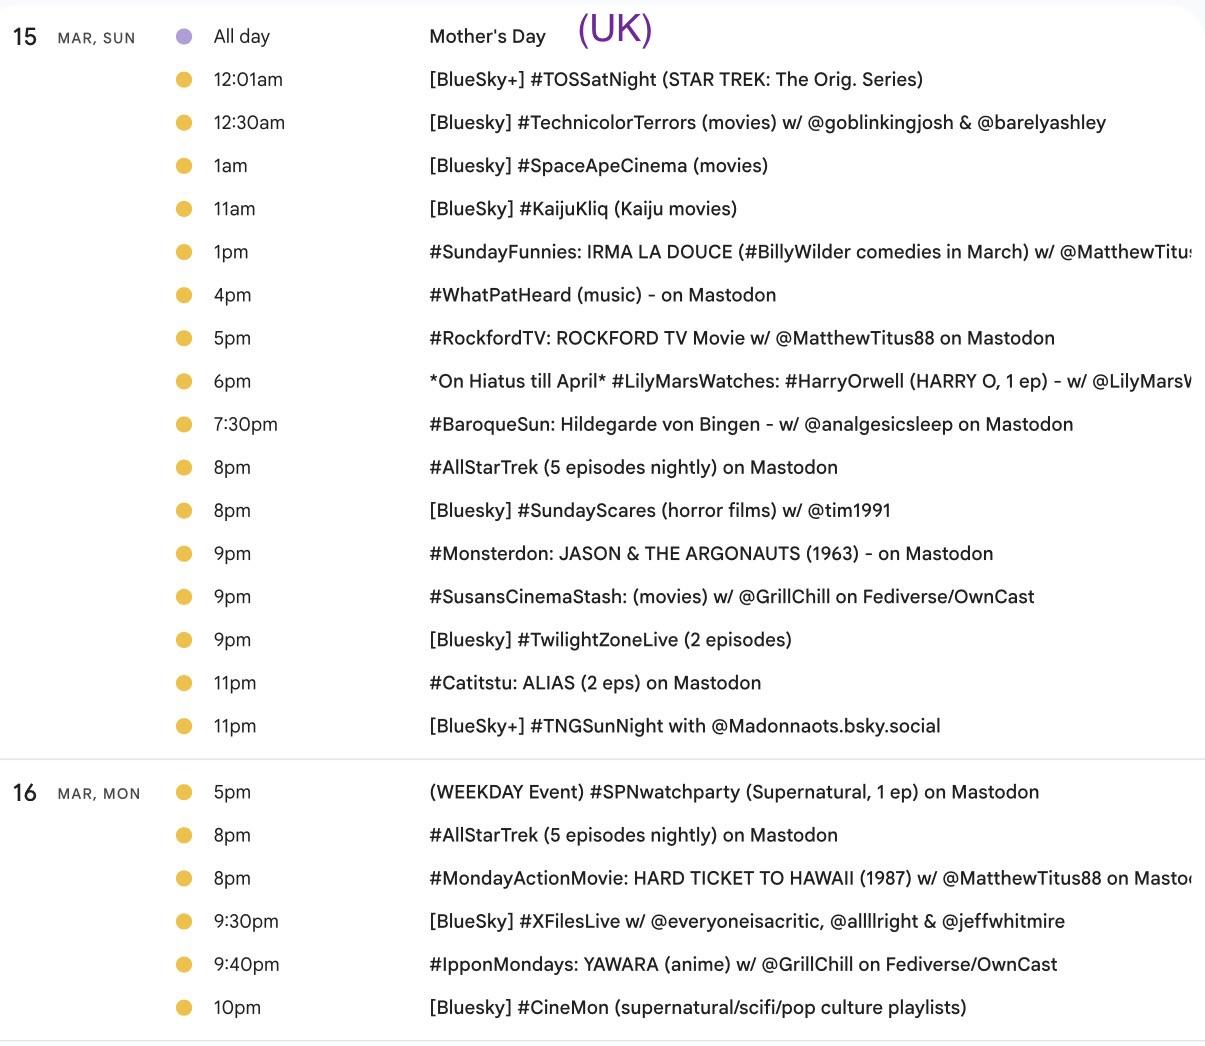Viewport: 1205px width, 1046px height.
Task: Select the 15 Mar, Sun date header
Action: click(74, 38)
